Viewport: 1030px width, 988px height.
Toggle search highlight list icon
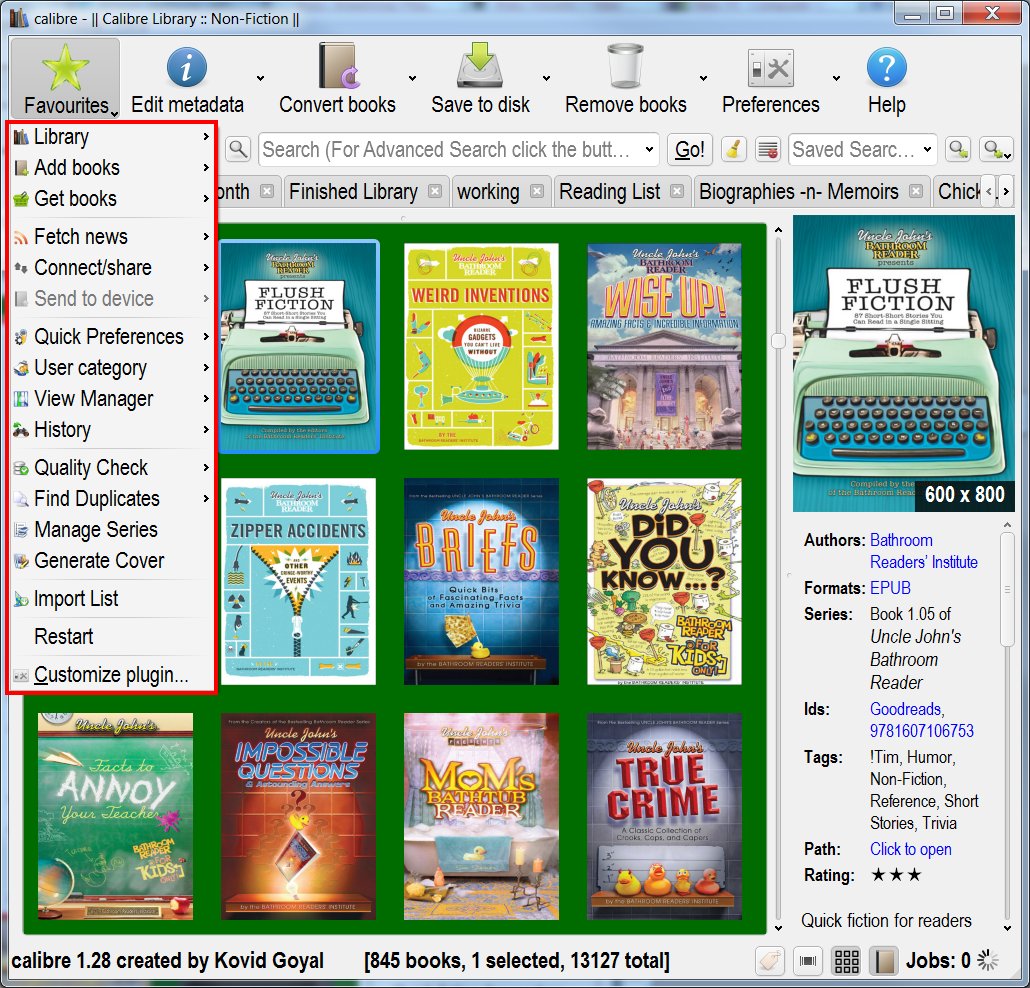click(x=767, y=149)
